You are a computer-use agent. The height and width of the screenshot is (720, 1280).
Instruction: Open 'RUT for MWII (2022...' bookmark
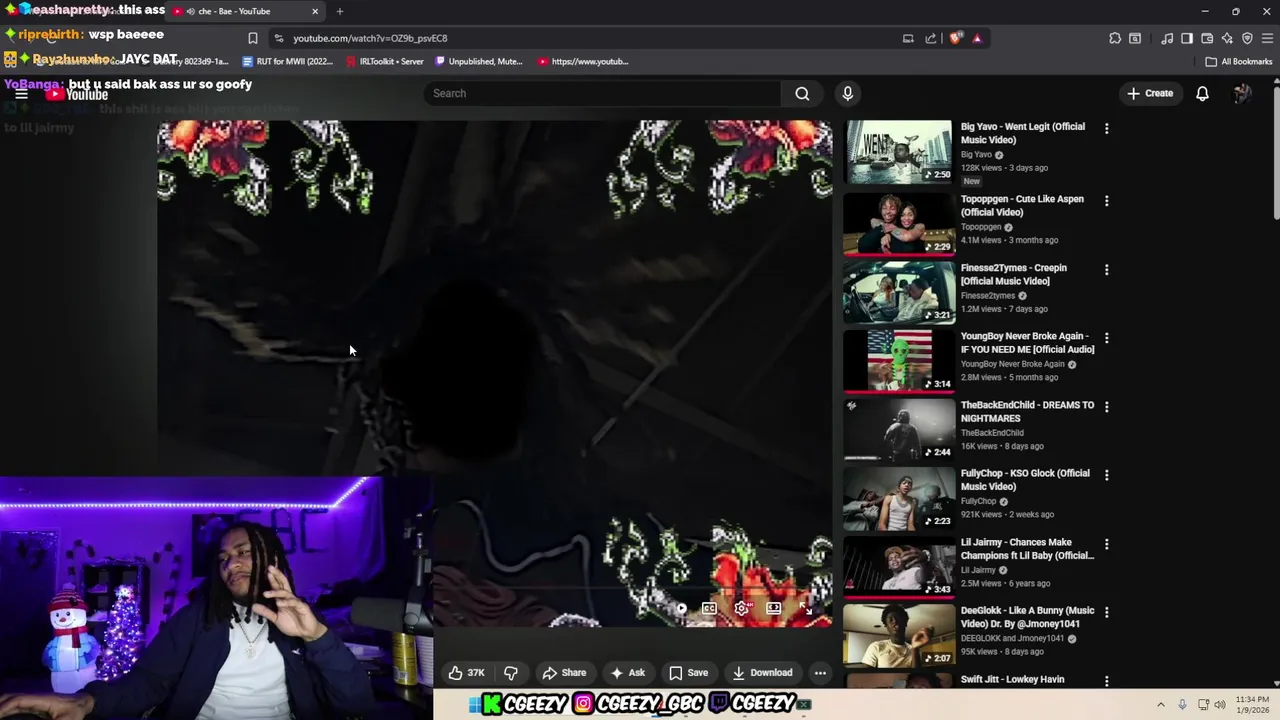[288, 61]
